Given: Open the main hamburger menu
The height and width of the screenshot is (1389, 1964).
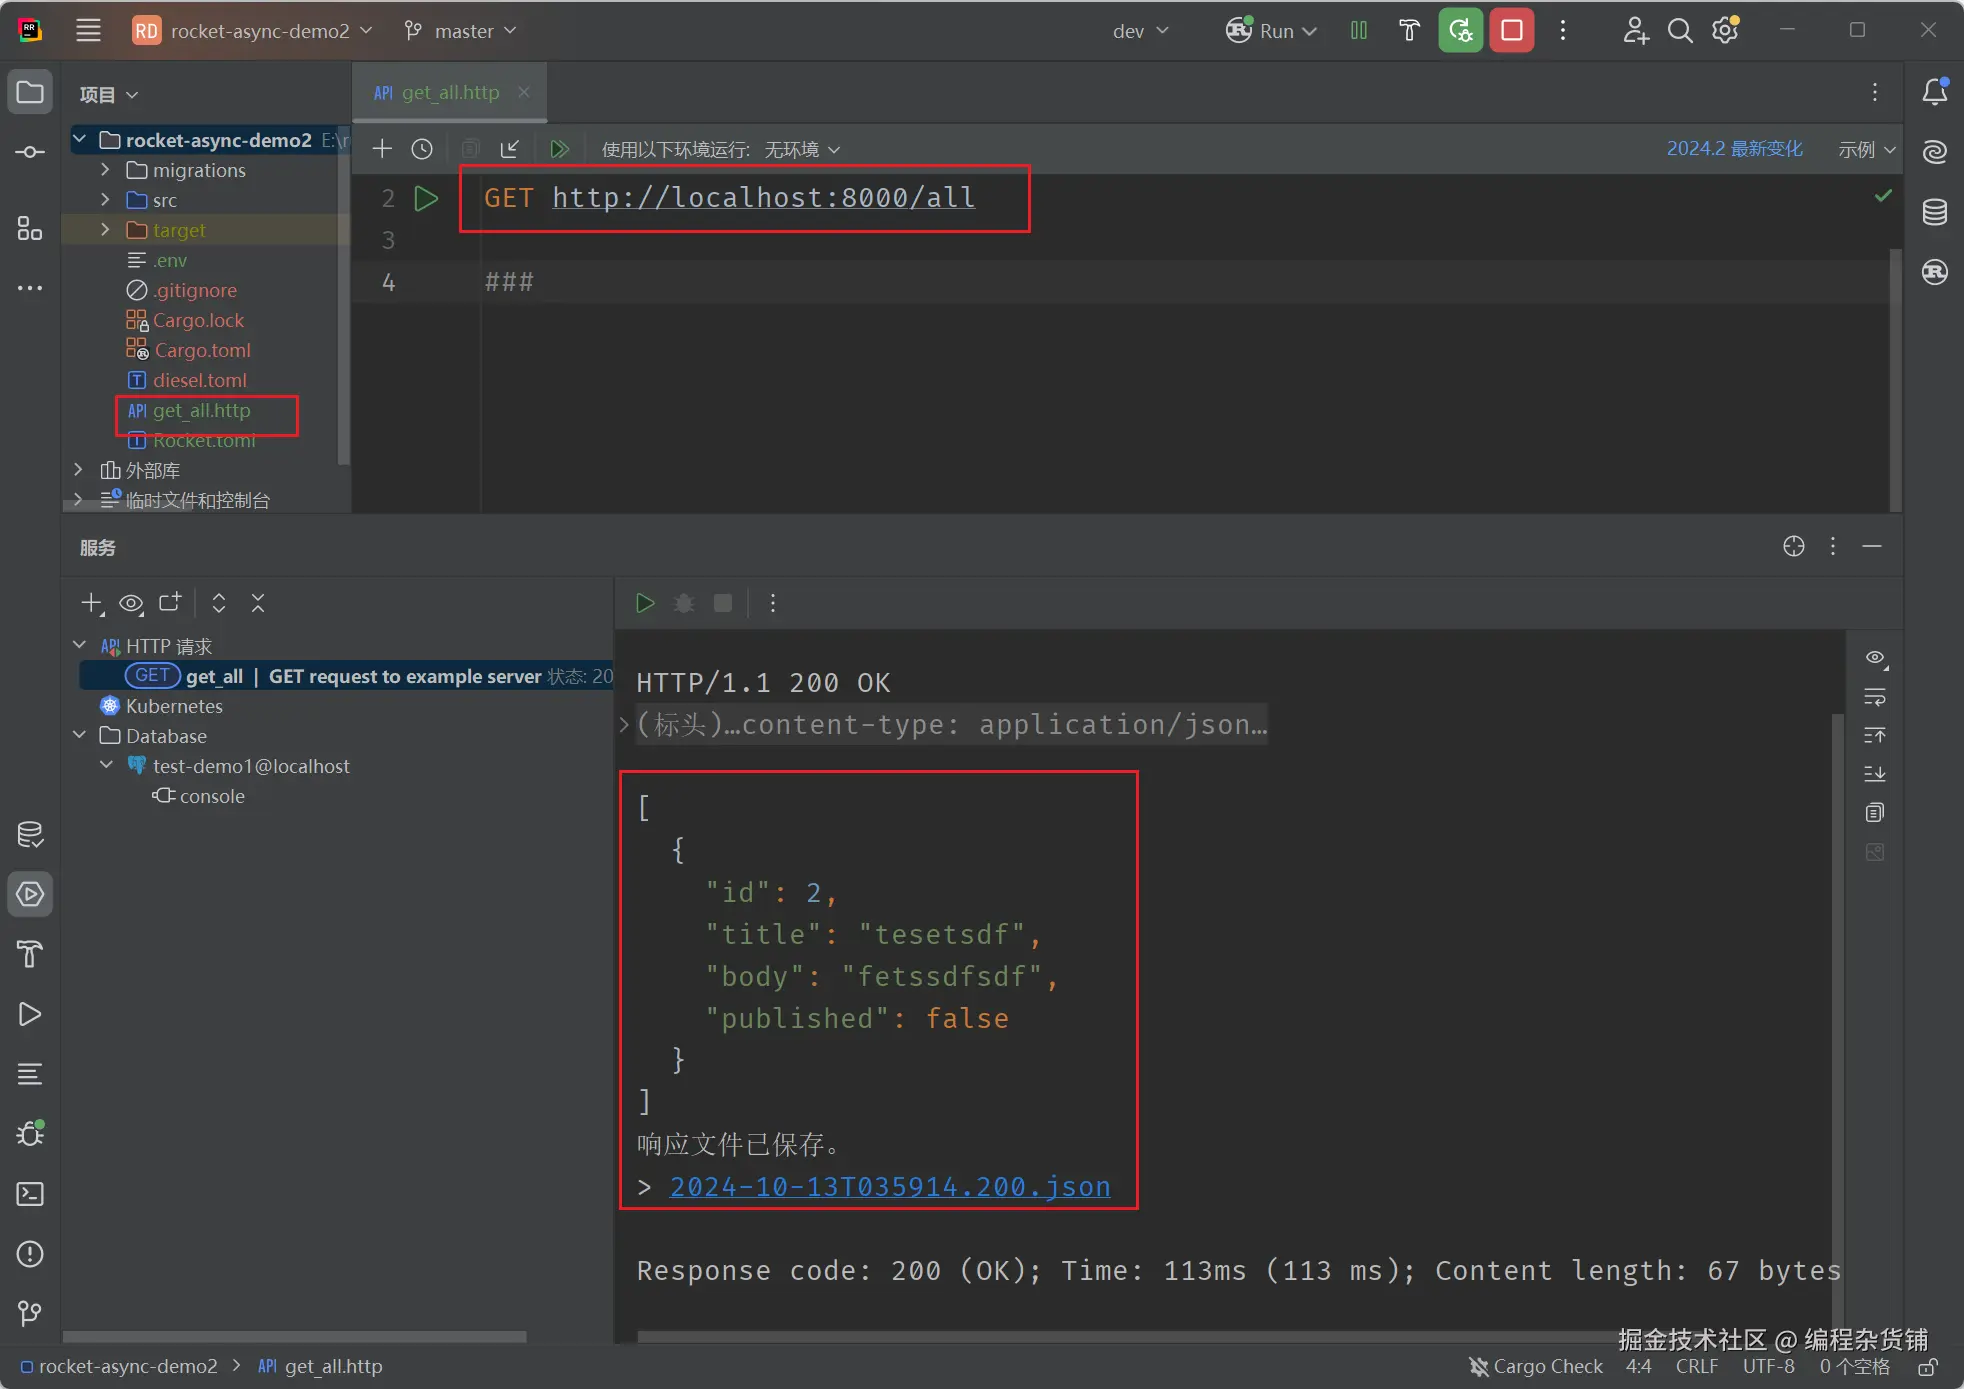Looking at the screenshot, I should tap(88, 30).
